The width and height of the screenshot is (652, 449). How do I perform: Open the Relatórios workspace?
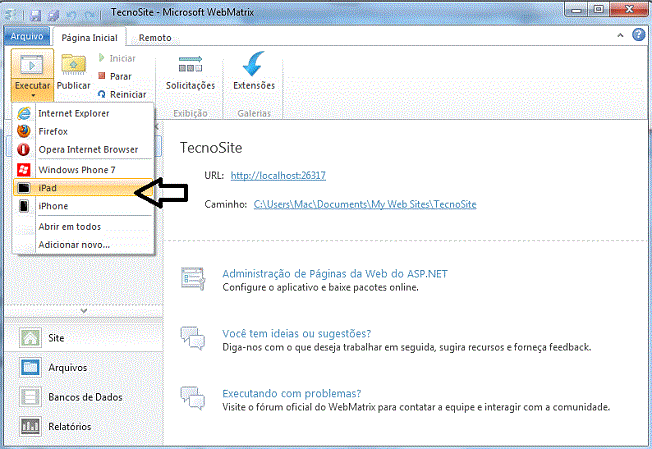83,427
